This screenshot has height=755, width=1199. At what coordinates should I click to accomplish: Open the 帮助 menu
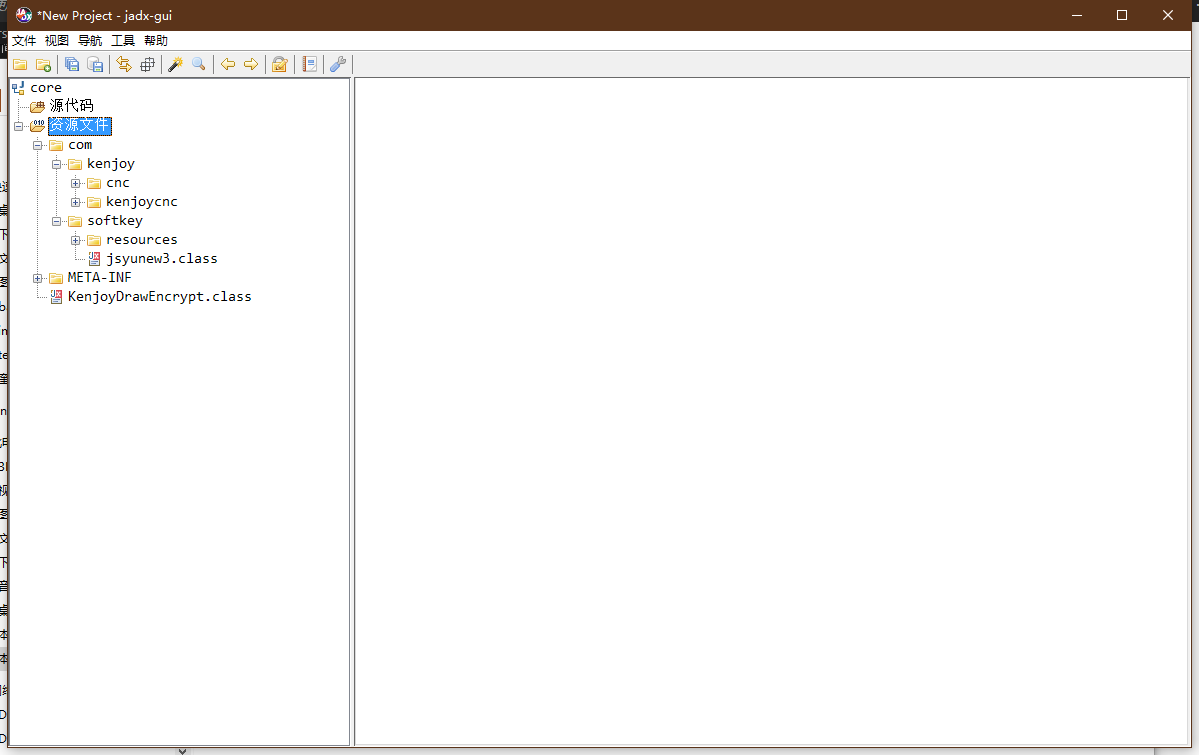(156, 41)
